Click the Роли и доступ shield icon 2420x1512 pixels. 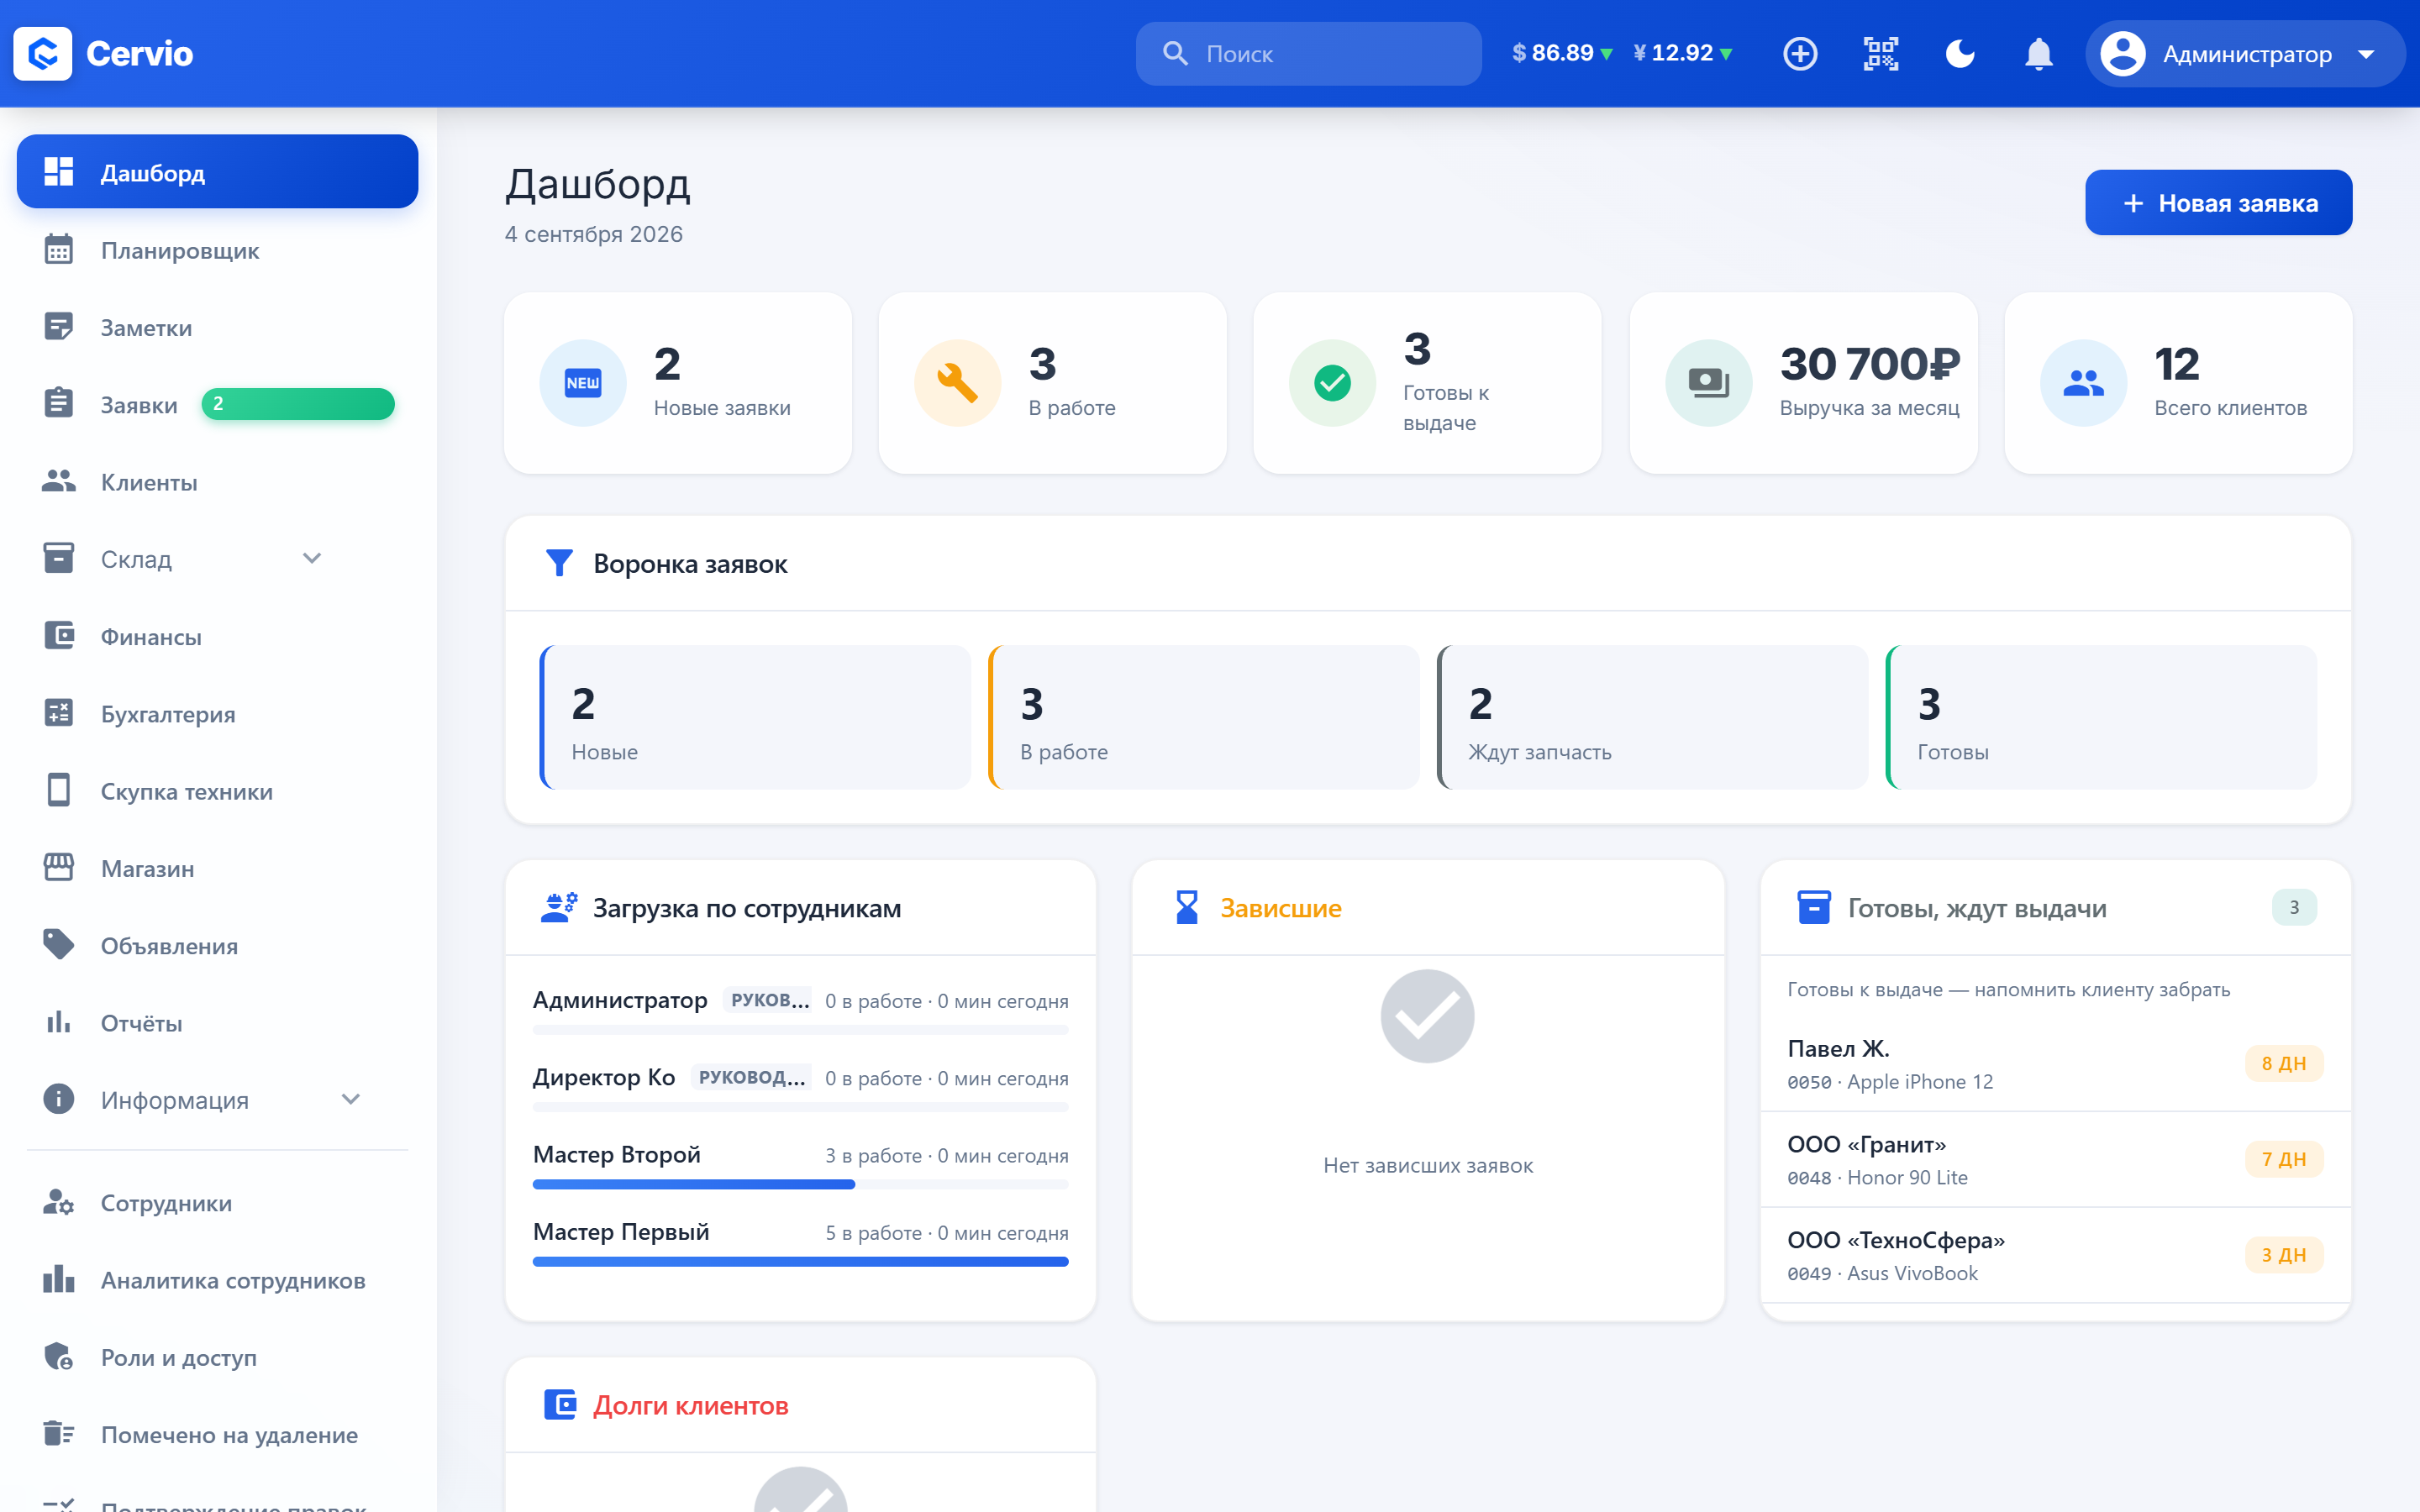pos(59,1357)
